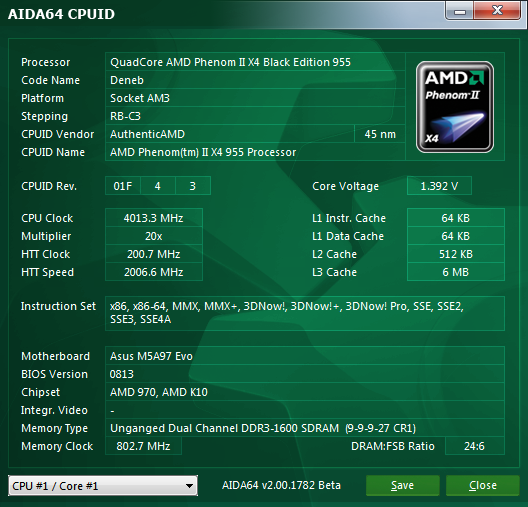Click the L1 Instr. Cache value '64 KB'

pyautogui.click(x=456, y=218)
